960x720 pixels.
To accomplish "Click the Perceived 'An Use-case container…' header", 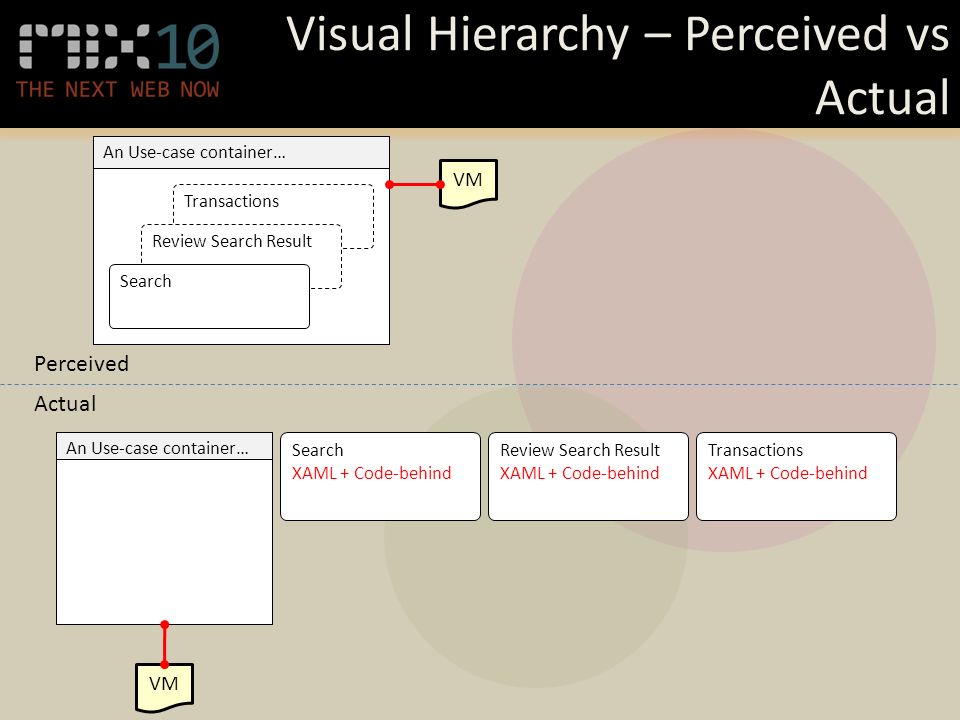I will click(x=241, y=152).
